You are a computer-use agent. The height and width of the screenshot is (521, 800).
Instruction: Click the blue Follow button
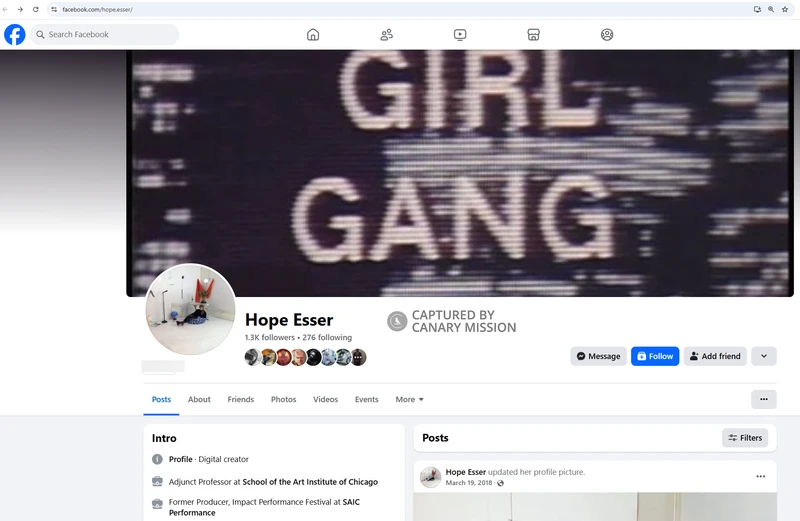coord(655,356)
